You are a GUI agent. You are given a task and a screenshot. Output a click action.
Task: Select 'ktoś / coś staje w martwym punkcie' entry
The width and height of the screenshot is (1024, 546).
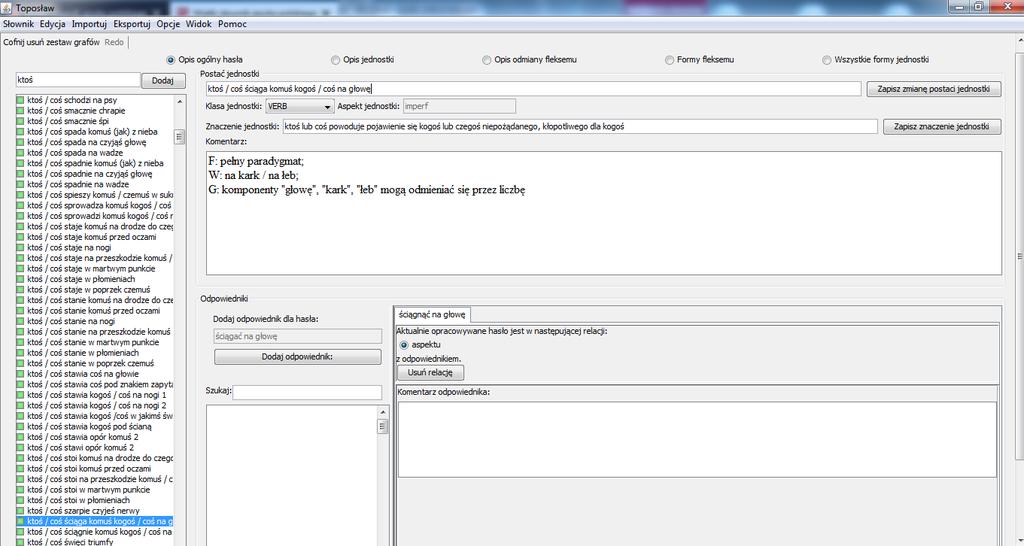pyautogui.click(x=91, y=268)
